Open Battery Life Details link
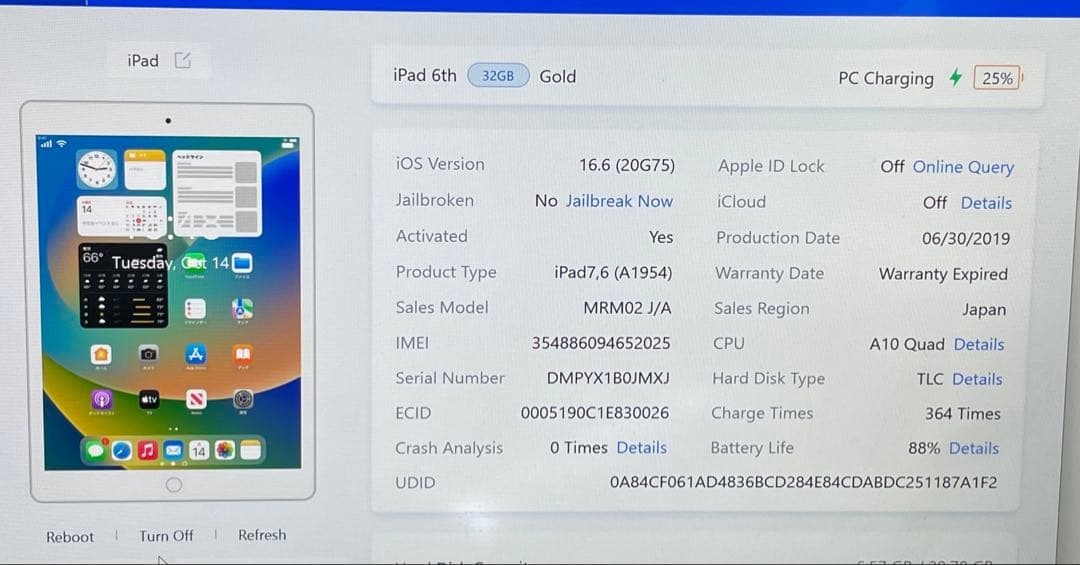 pyautogui.click(x=973, y=449)
